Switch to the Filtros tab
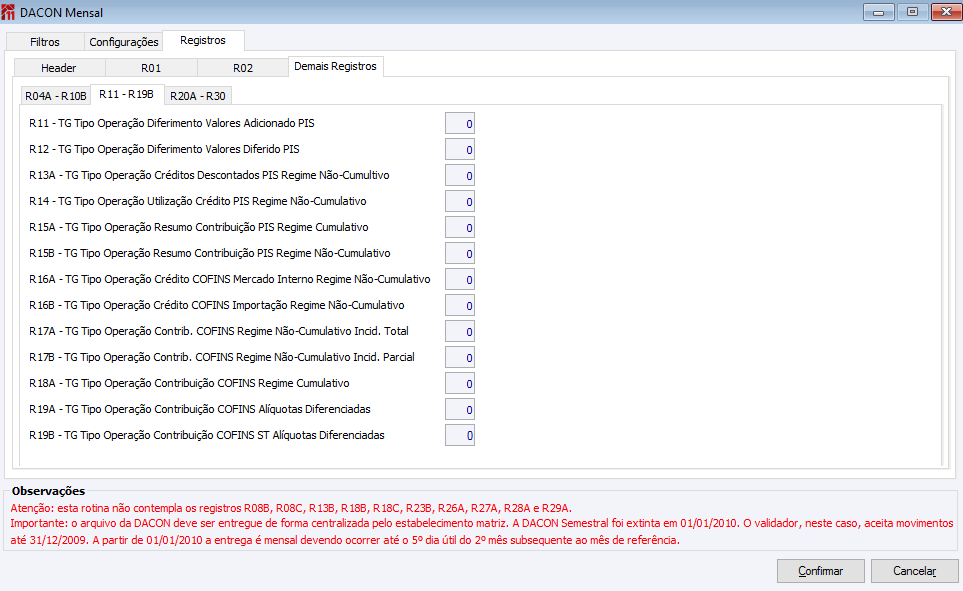963x591 pixels. 45,42
